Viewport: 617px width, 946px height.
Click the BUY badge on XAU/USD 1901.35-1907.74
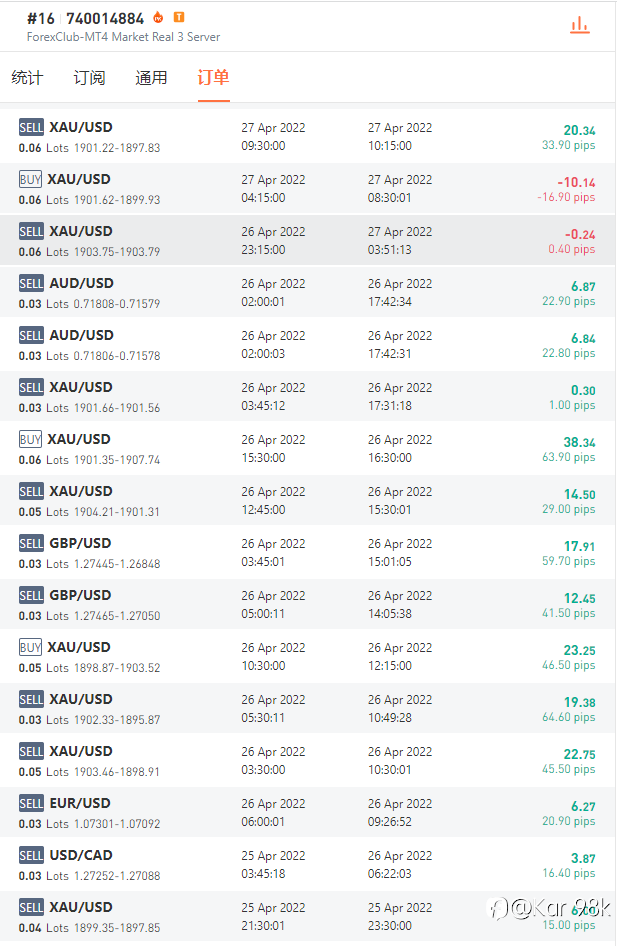pyautogui.click(x=31, y=439)
